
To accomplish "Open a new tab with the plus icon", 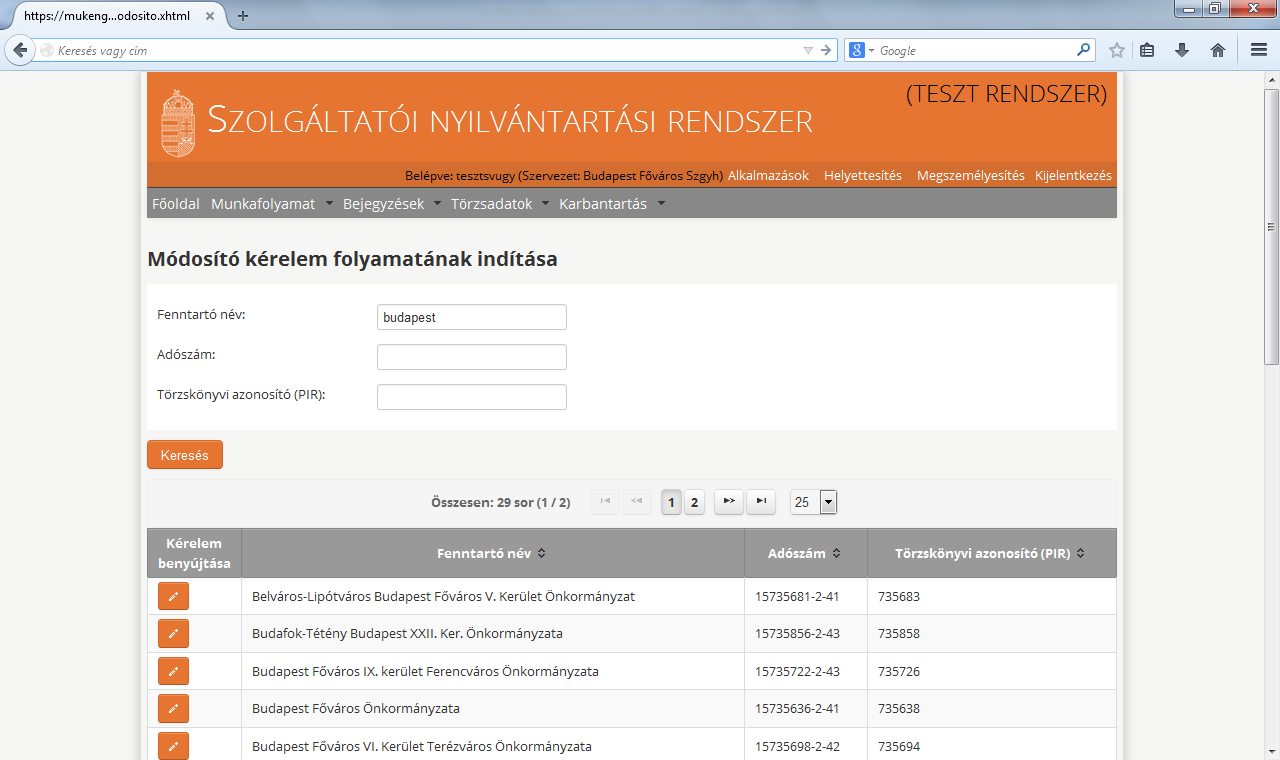I will (243, 16).
